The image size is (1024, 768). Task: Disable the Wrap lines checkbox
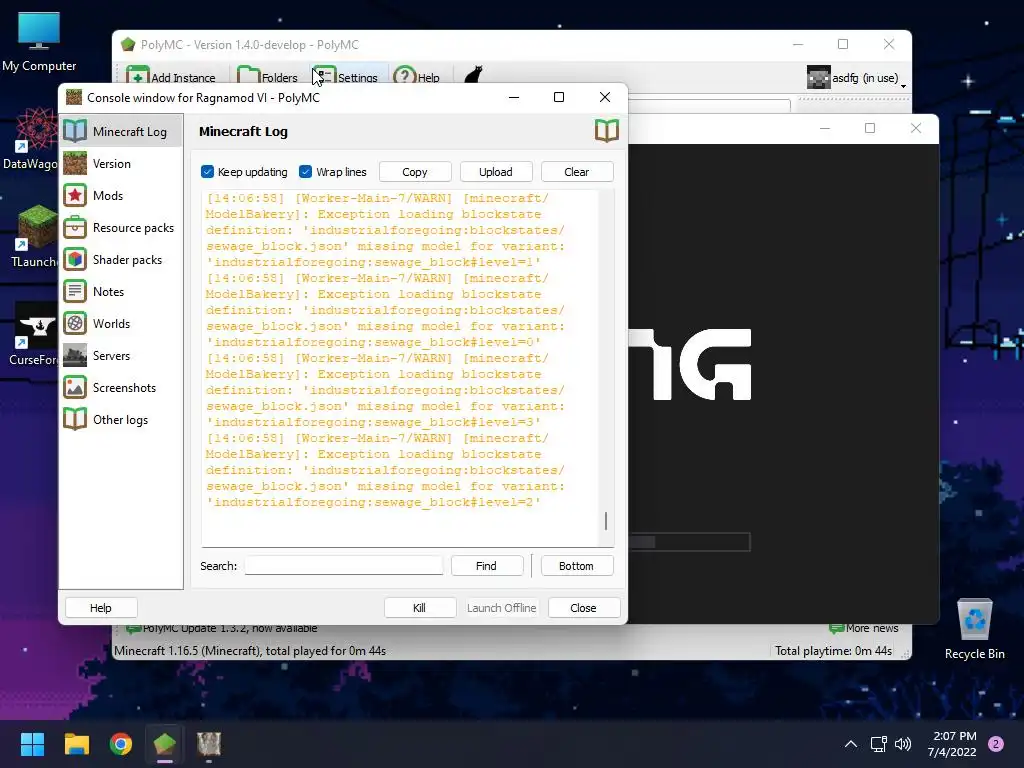[x=305, y=172]
